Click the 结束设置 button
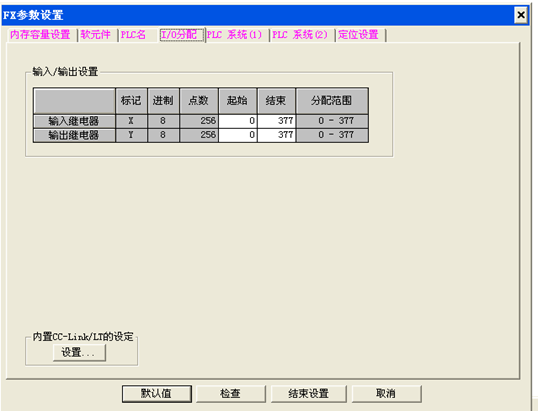Screen dimensions: 538x411 (x=308, y=394)
